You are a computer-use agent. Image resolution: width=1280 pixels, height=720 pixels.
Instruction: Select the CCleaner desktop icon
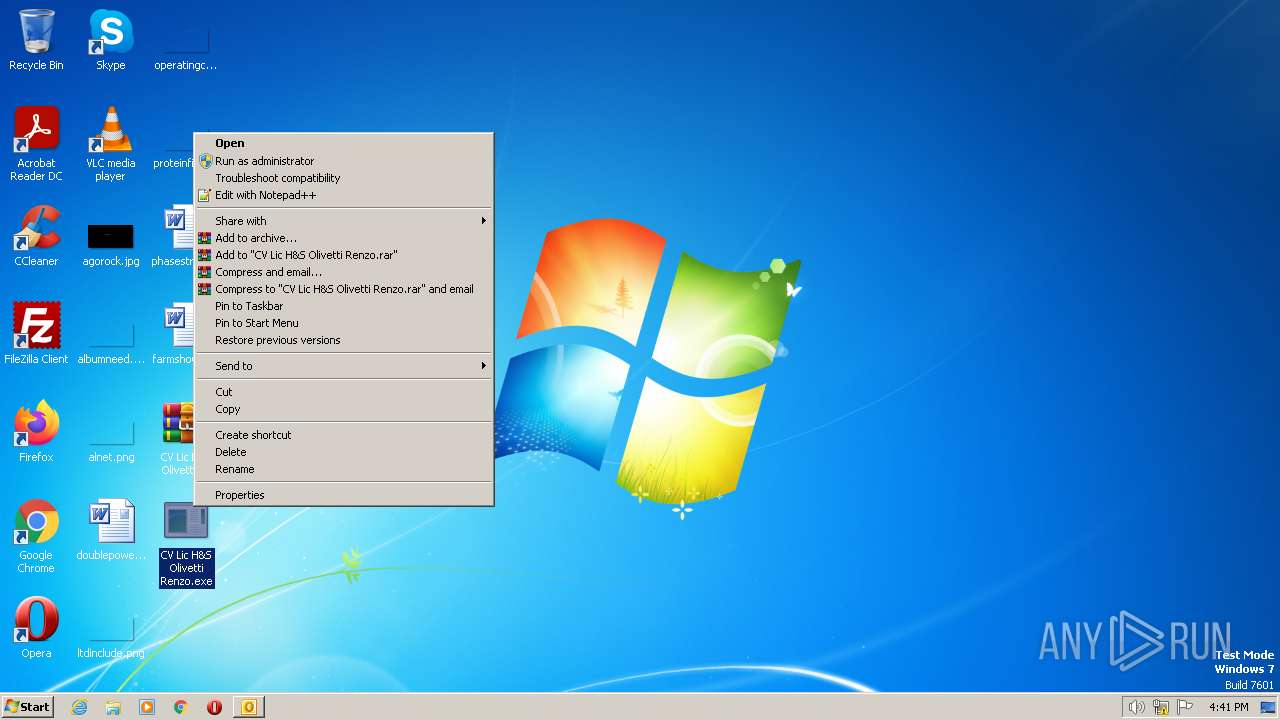(36, 237)
